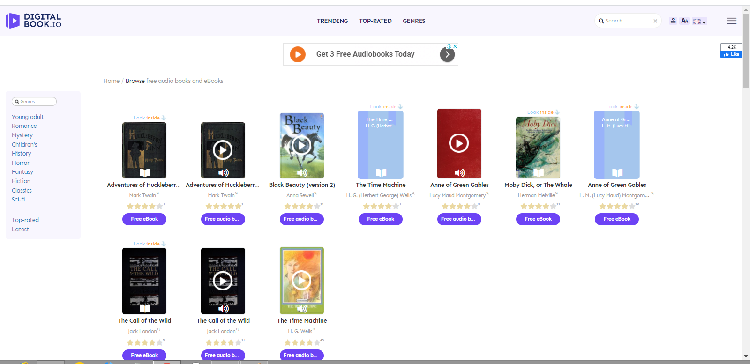
Task: Play the Adventures of Huckleberry audiobook cover button
Action: tap(222, 150)
